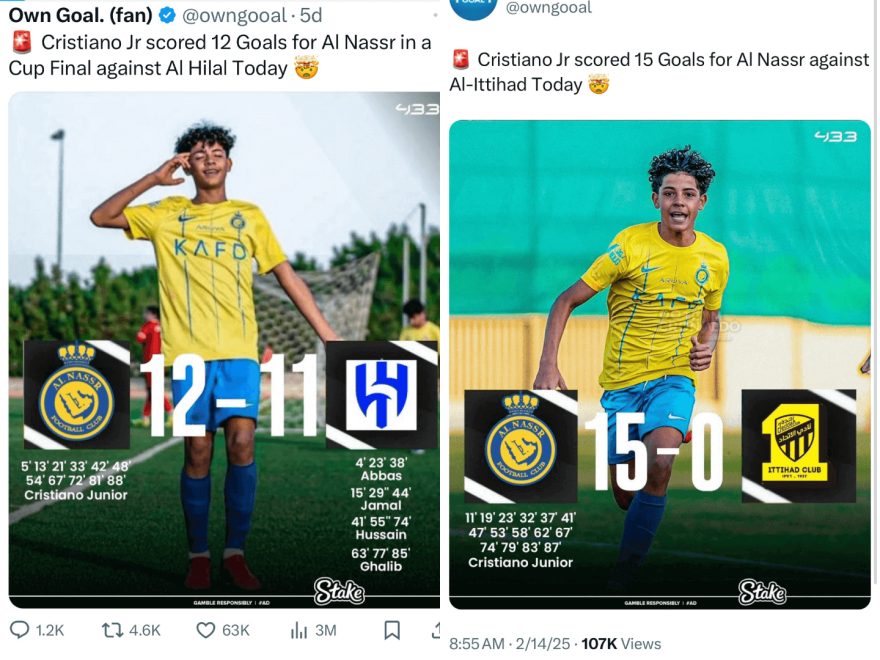Open the 15-0 Al Nassr vs Ittihad image

(x=660, y=365)
